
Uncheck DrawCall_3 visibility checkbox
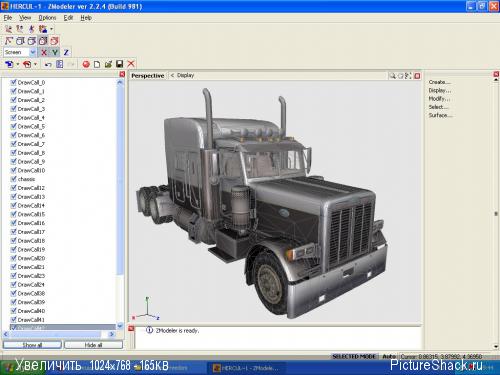tap(14, 109)
